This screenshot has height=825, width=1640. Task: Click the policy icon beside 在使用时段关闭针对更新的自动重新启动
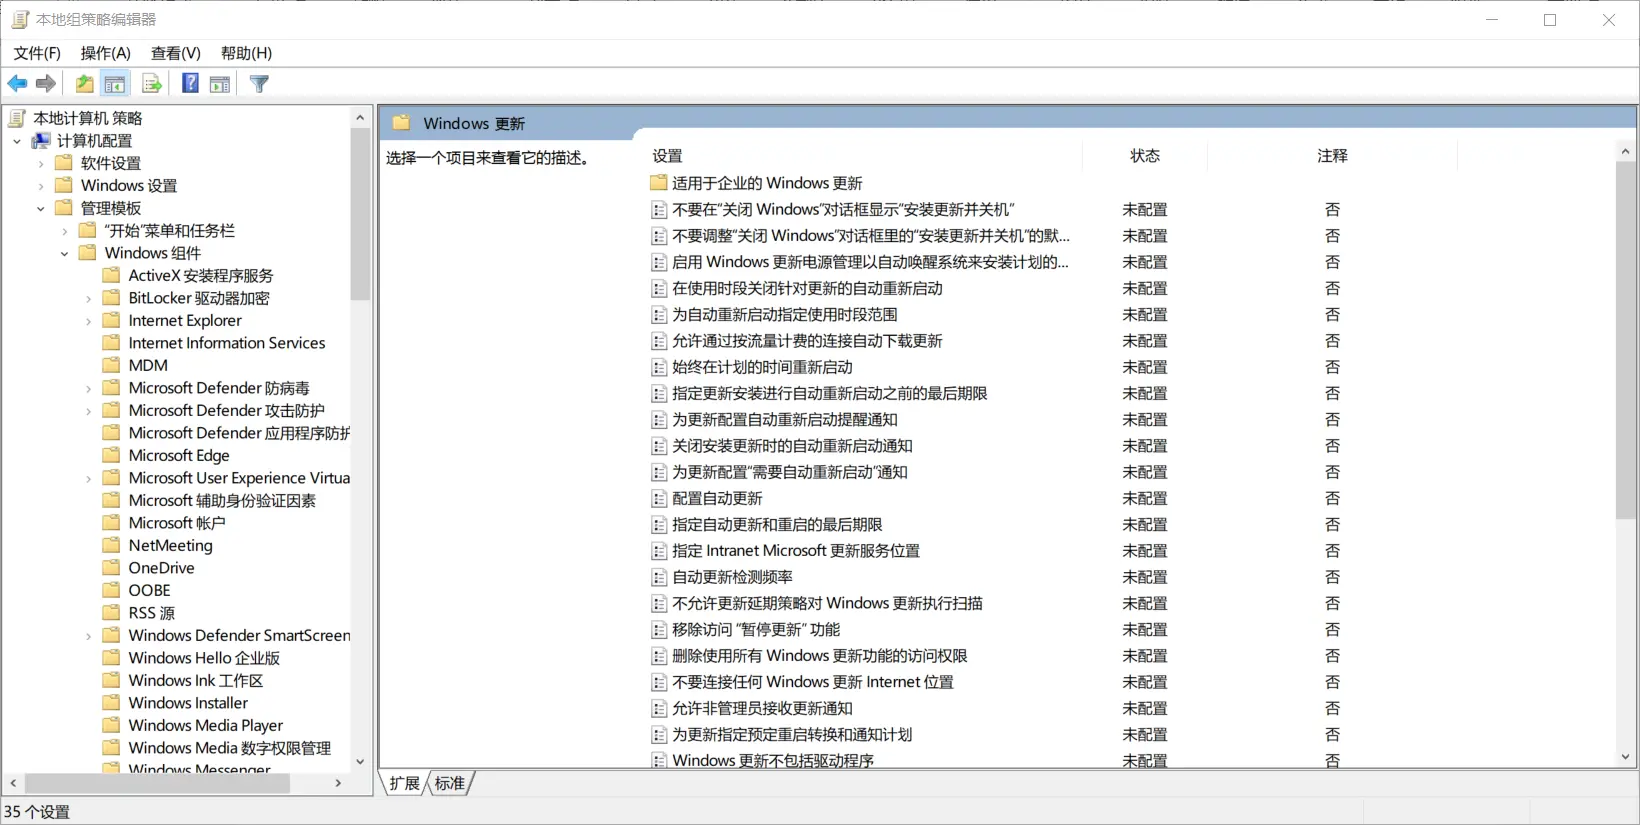click(659, 289)
